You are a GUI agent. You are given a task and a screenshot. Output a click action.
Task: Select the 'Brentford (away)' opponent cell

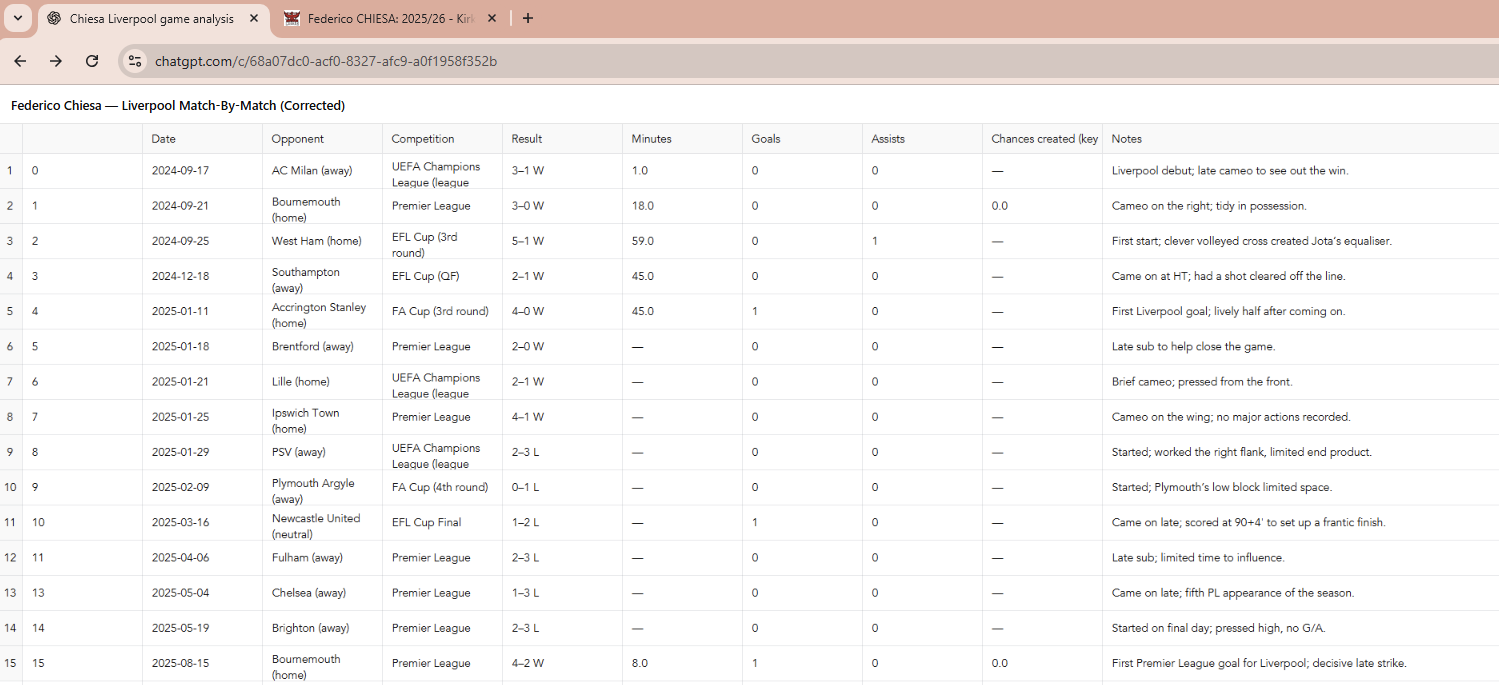(322, 347)
